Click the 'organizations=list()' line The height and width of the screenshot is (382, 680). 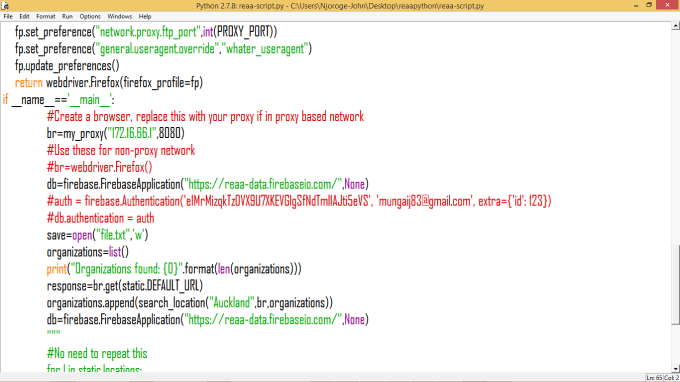[88, 252]
